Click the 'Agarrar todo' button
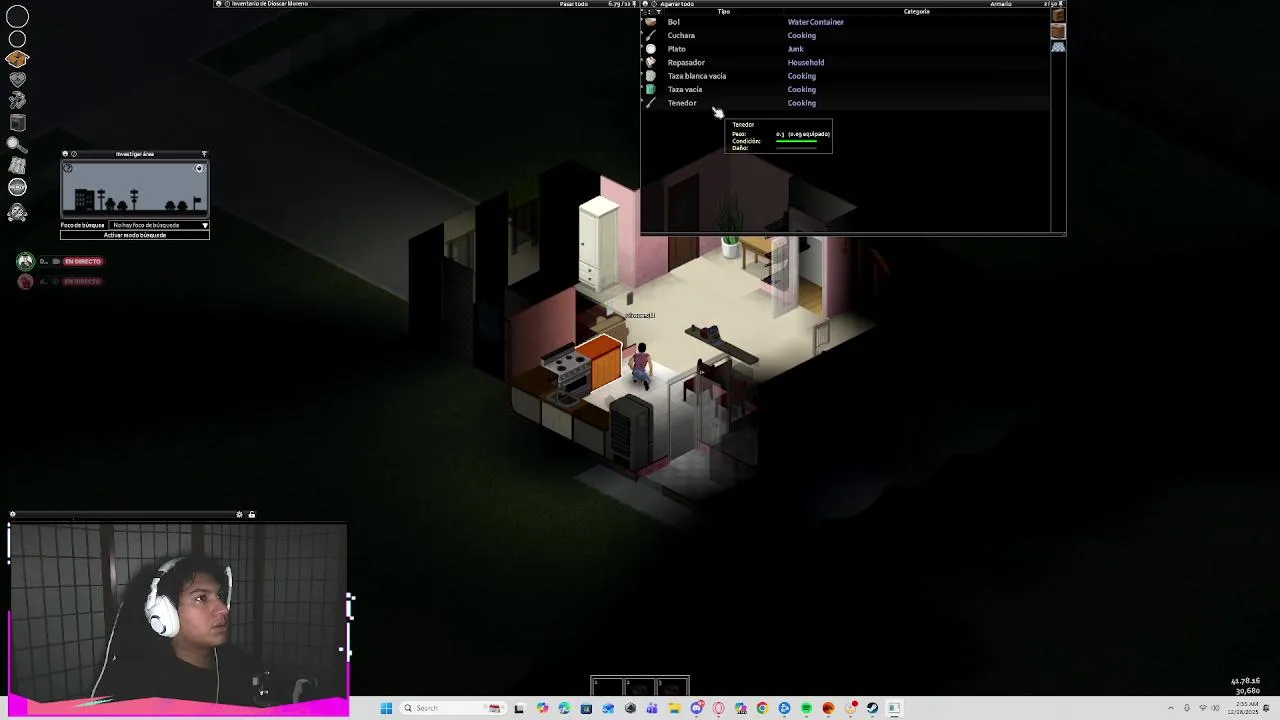 pyautogui.click(x=677, y=4)
